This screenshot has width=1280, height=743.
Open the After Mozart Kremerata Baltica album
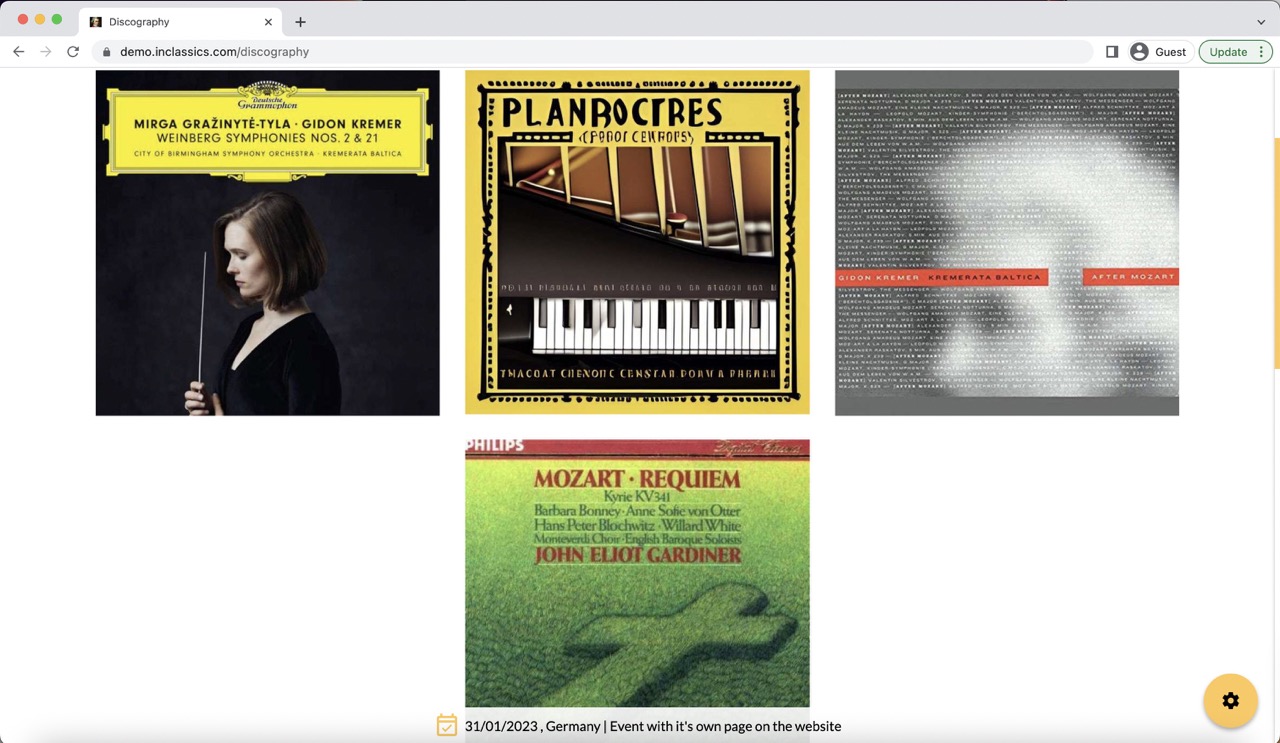1007,243
